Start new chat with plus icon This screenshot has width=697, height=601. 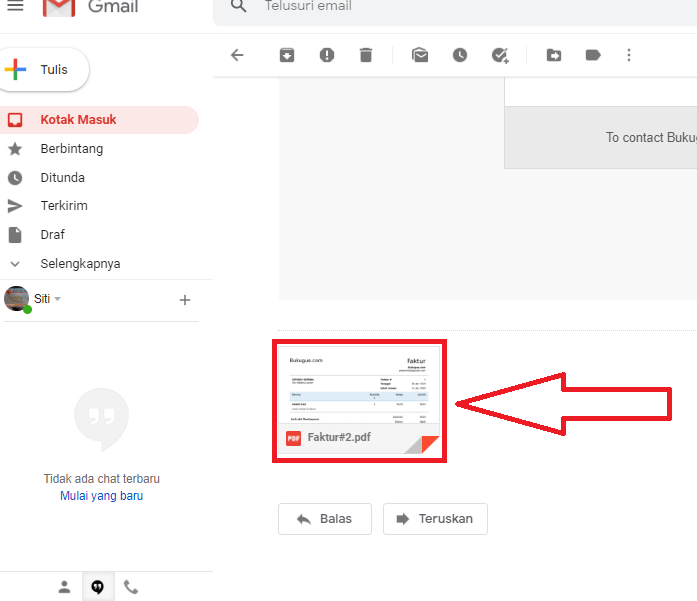[x=185, y=300]
